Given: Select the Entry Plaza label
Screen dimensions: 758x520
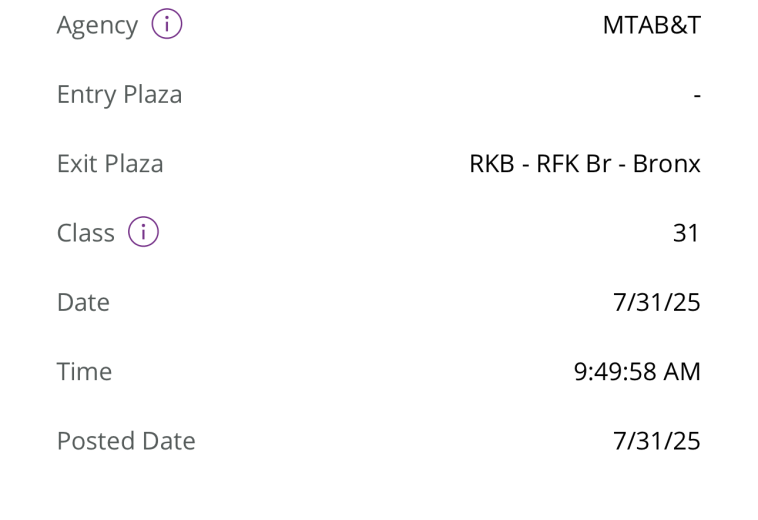Looking at the screenshot, I should tap(119, 95).
